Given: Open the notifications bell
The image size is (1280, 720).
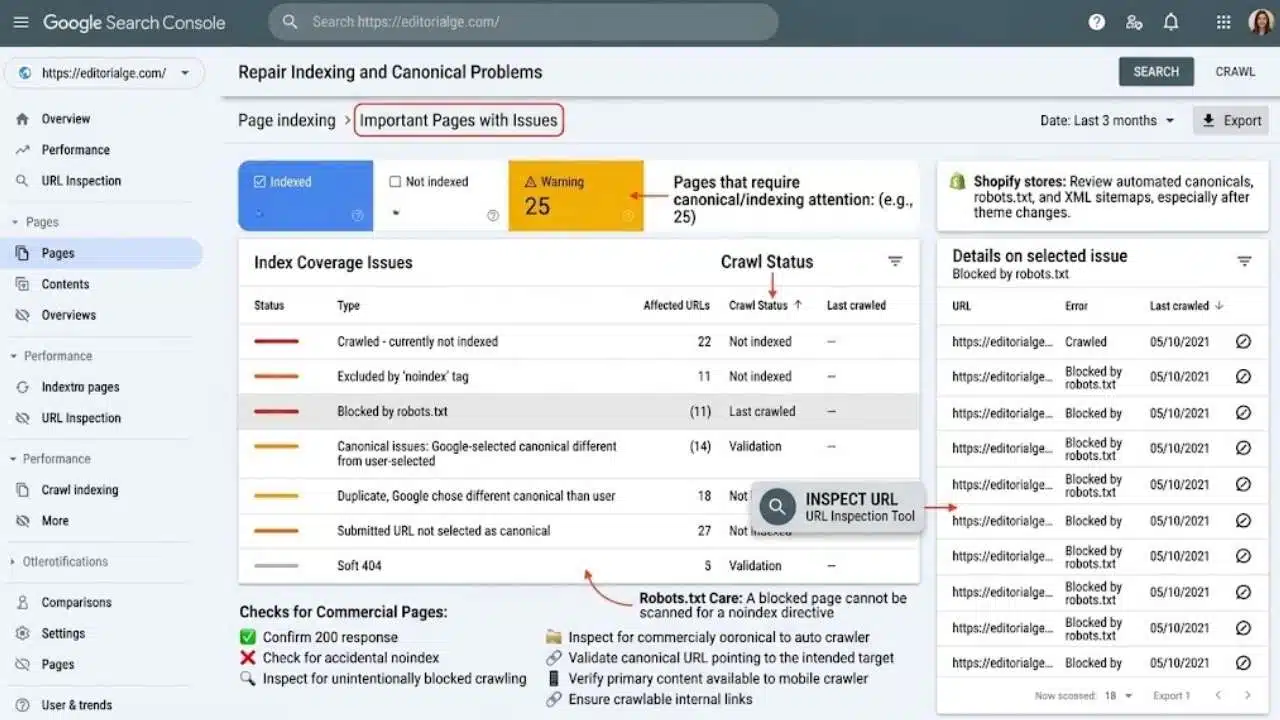Looking at the screenshot, I should tap(1171, 22).
